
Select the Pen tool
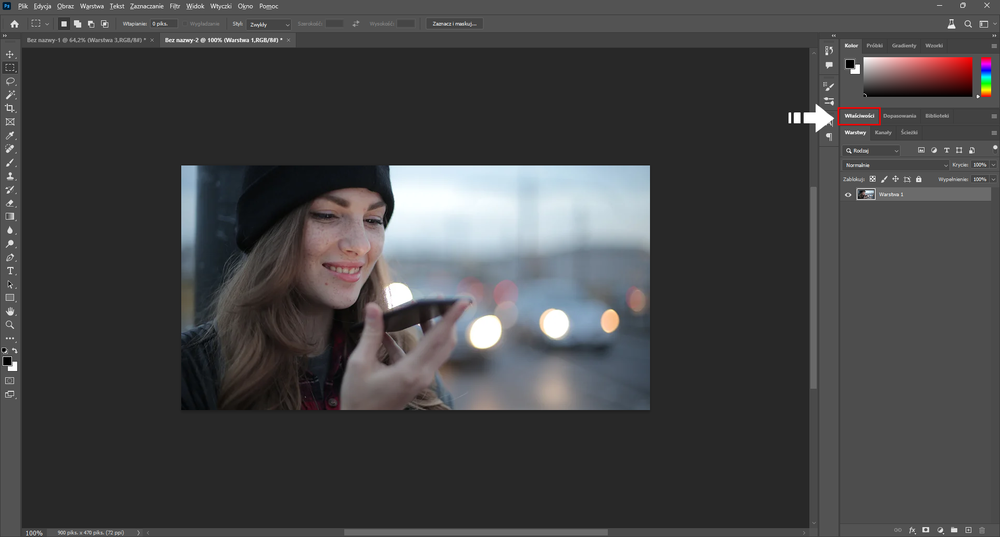coord(10,258)
